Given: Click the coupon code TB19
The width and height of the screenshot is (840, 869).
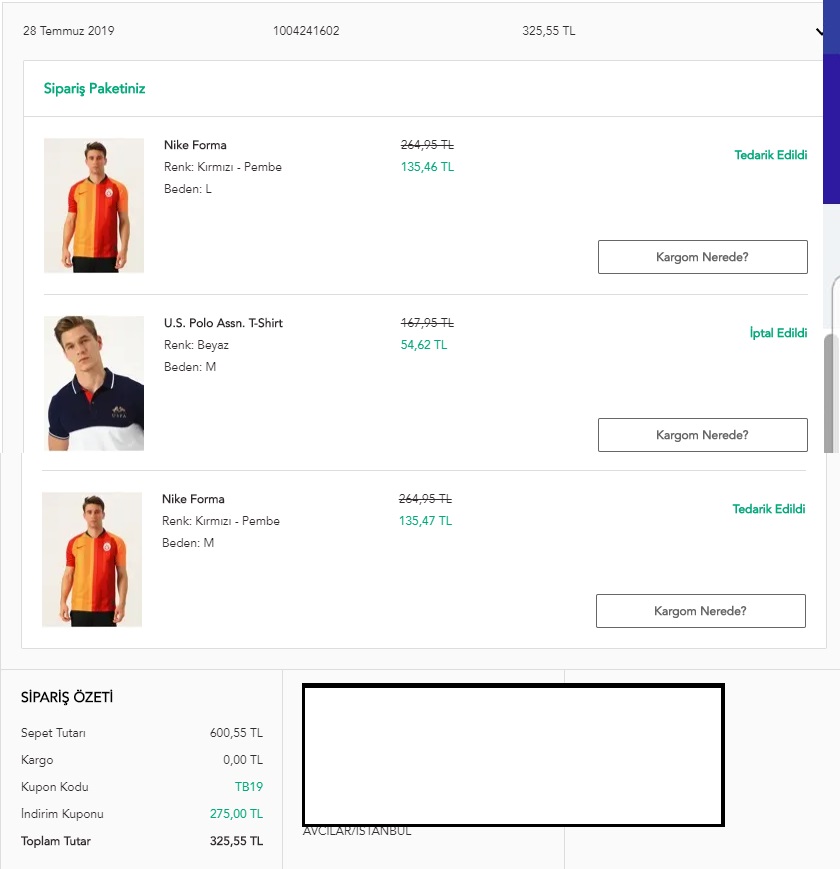Looking at the screenshot, I should (x=249, y=787).
